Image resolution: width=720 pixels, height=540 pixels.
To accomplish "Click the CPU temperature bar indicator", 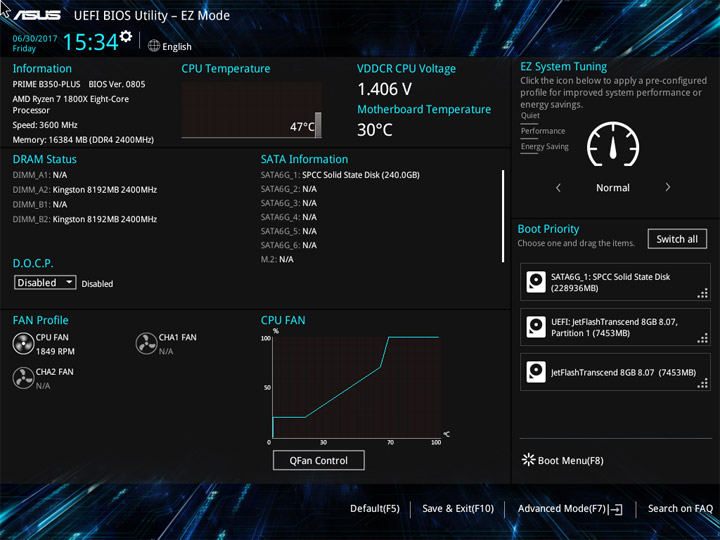I will pyautogui.click(x=318, y=125).
